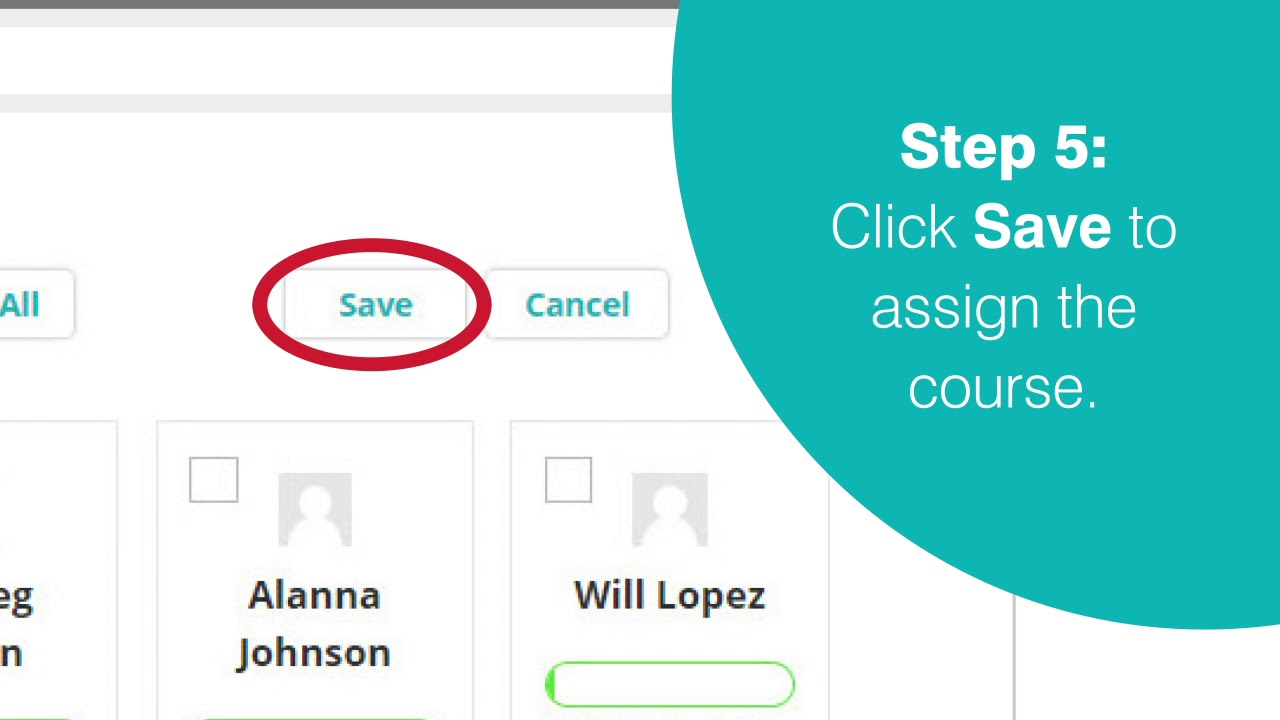This screenshot has height=720, width=1280.
Task: Click Will Lopez's green progress bar
Action: pyautogui.click(x=670, y=685)
